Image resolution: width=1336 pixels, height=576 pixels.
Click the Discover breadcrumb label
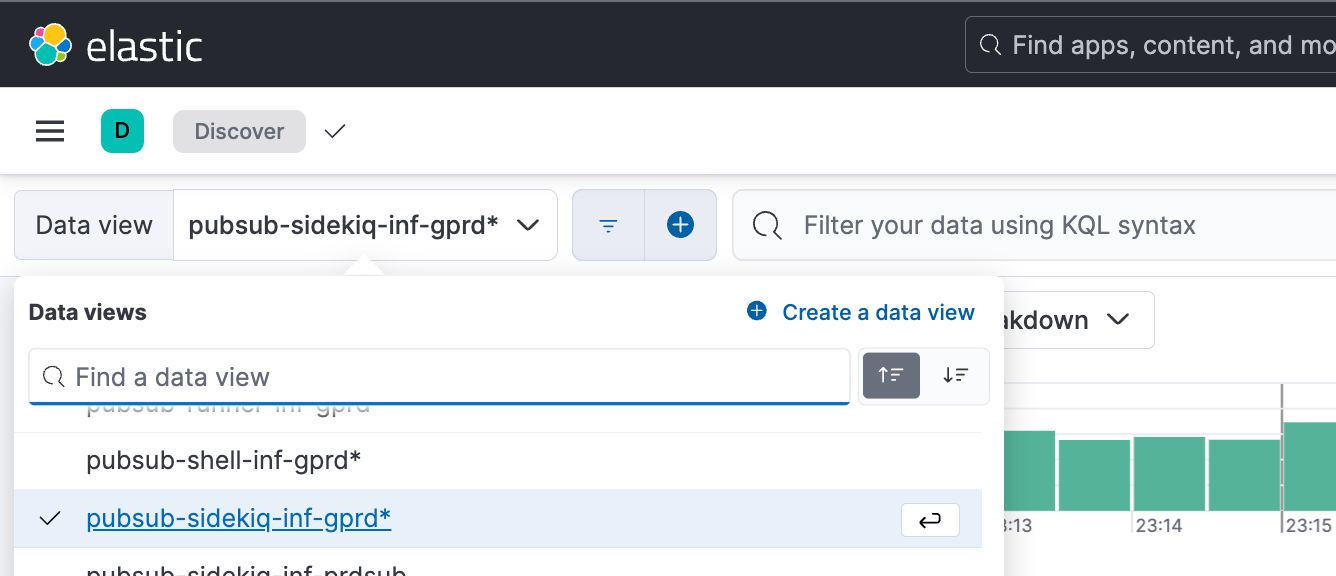[x=239, y=131]
